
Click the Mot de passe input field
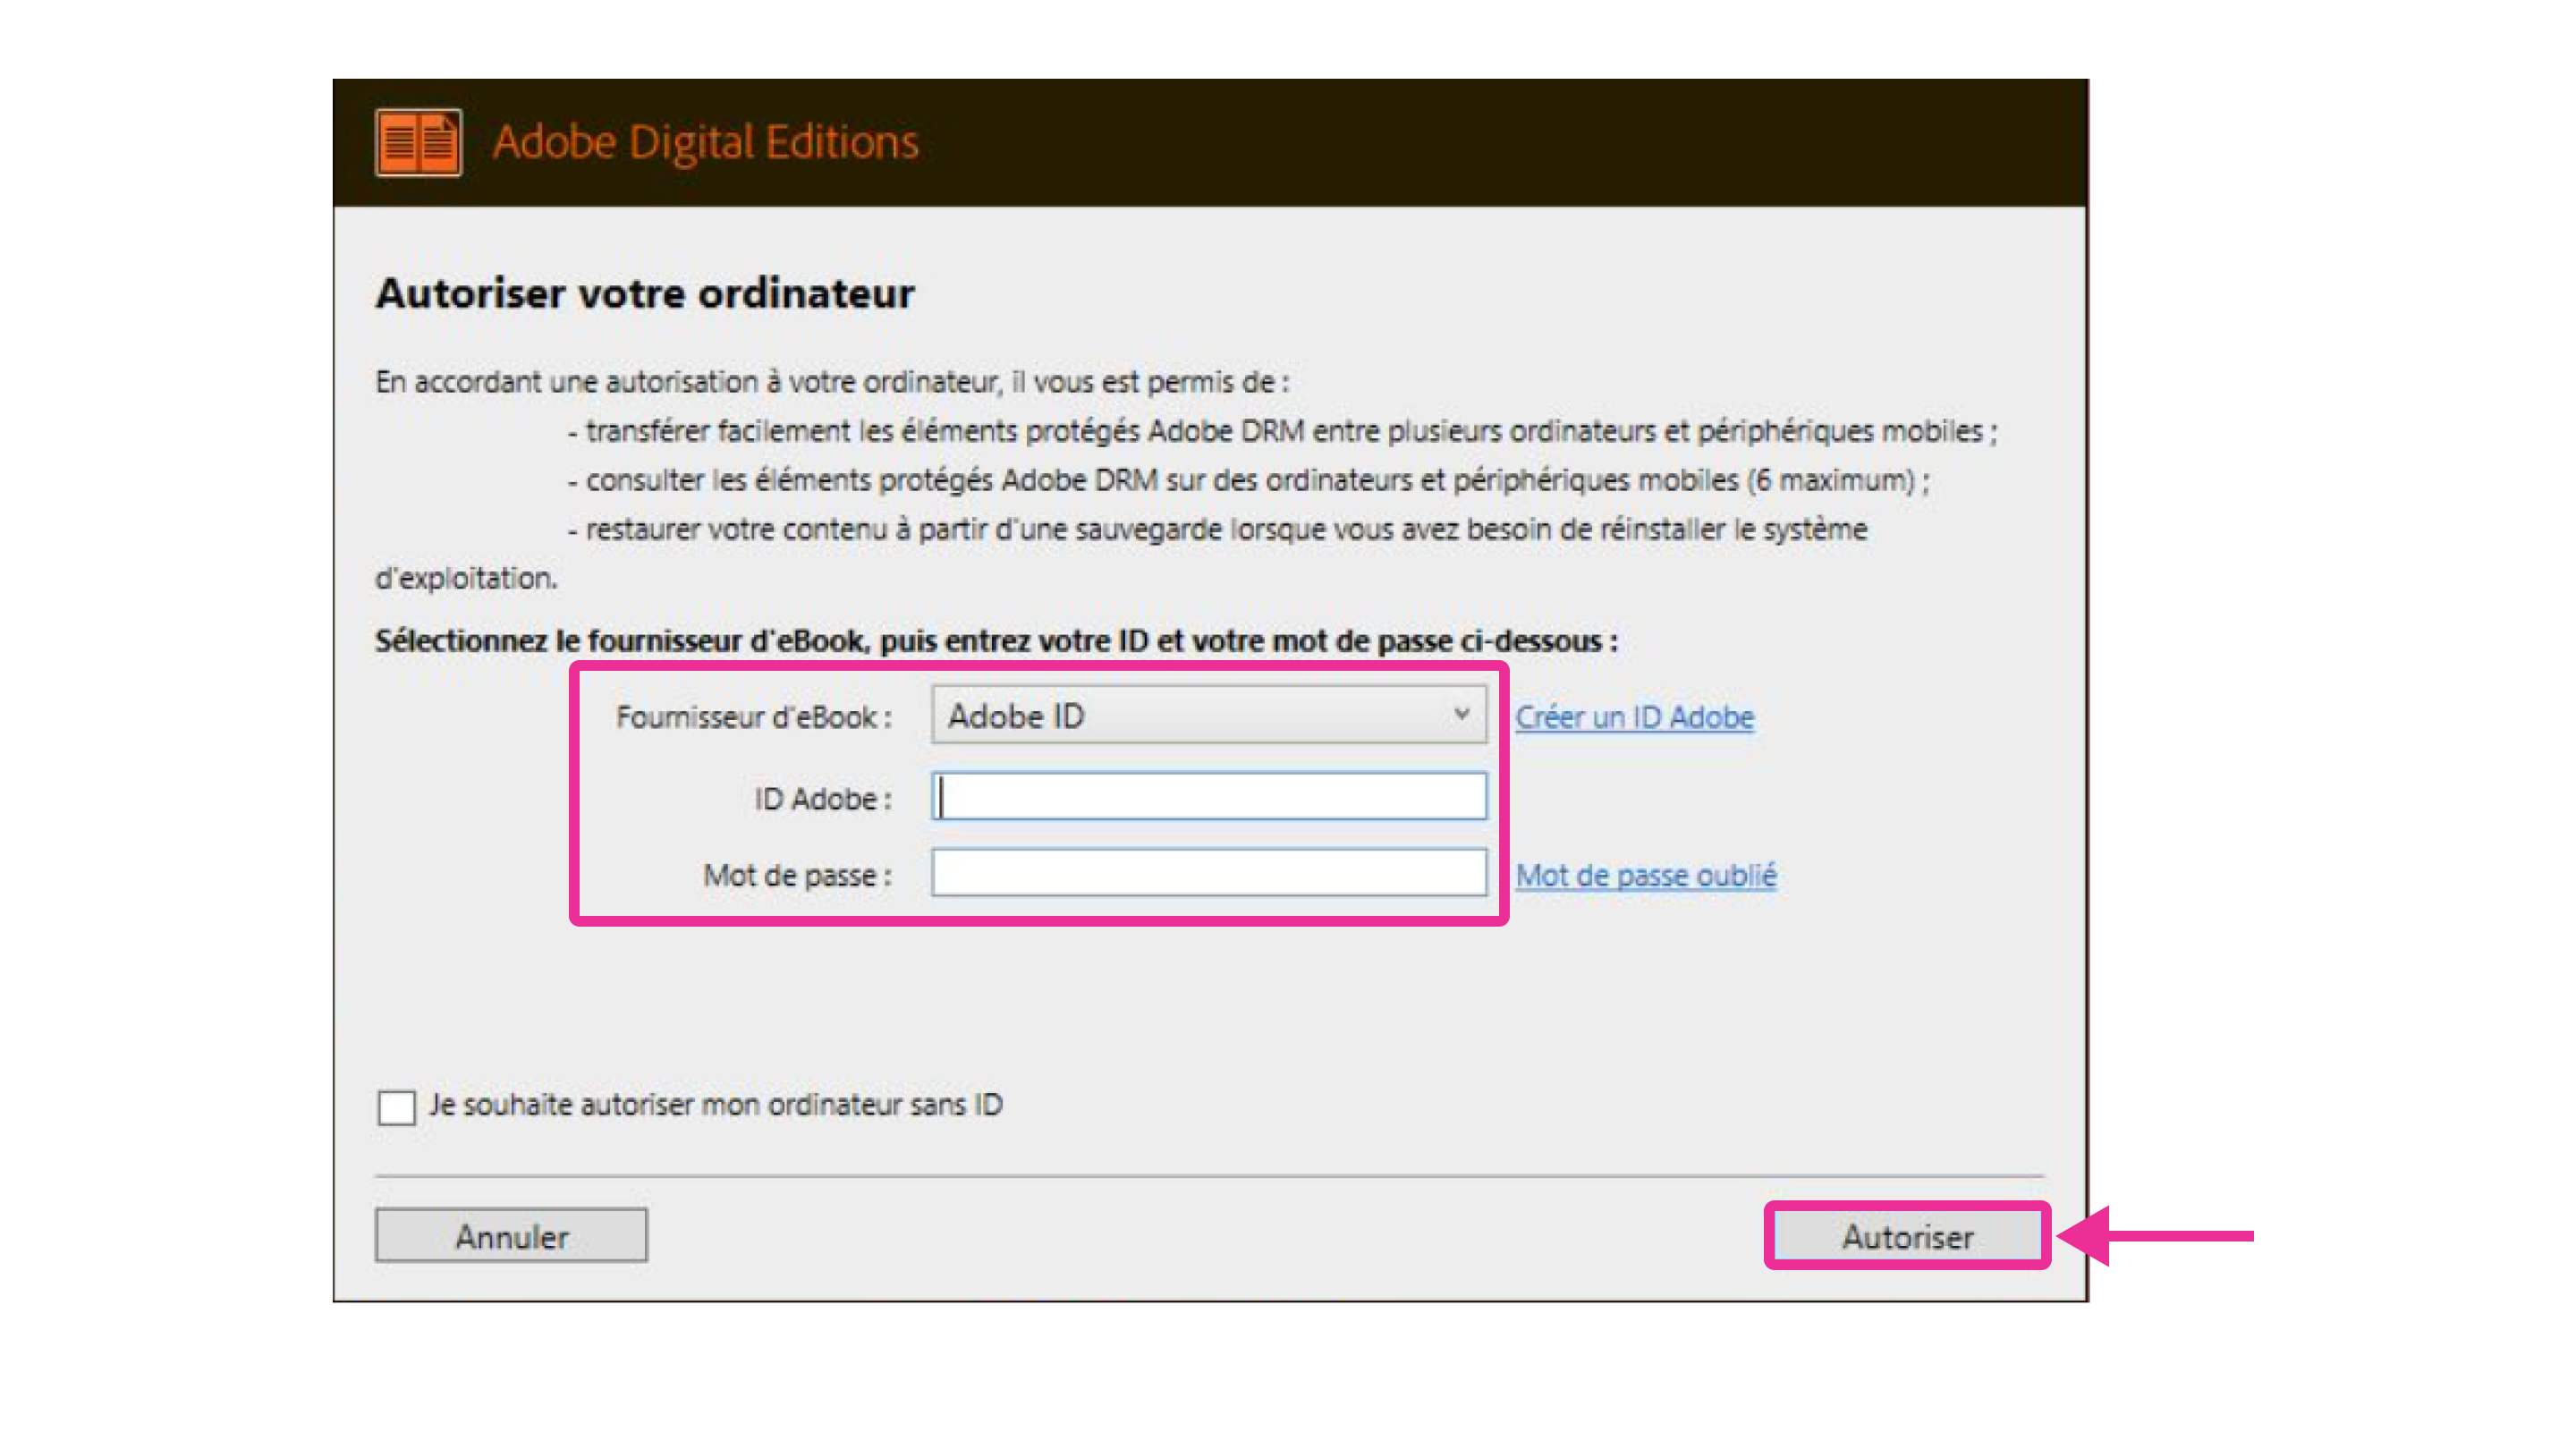(1208, 873)
